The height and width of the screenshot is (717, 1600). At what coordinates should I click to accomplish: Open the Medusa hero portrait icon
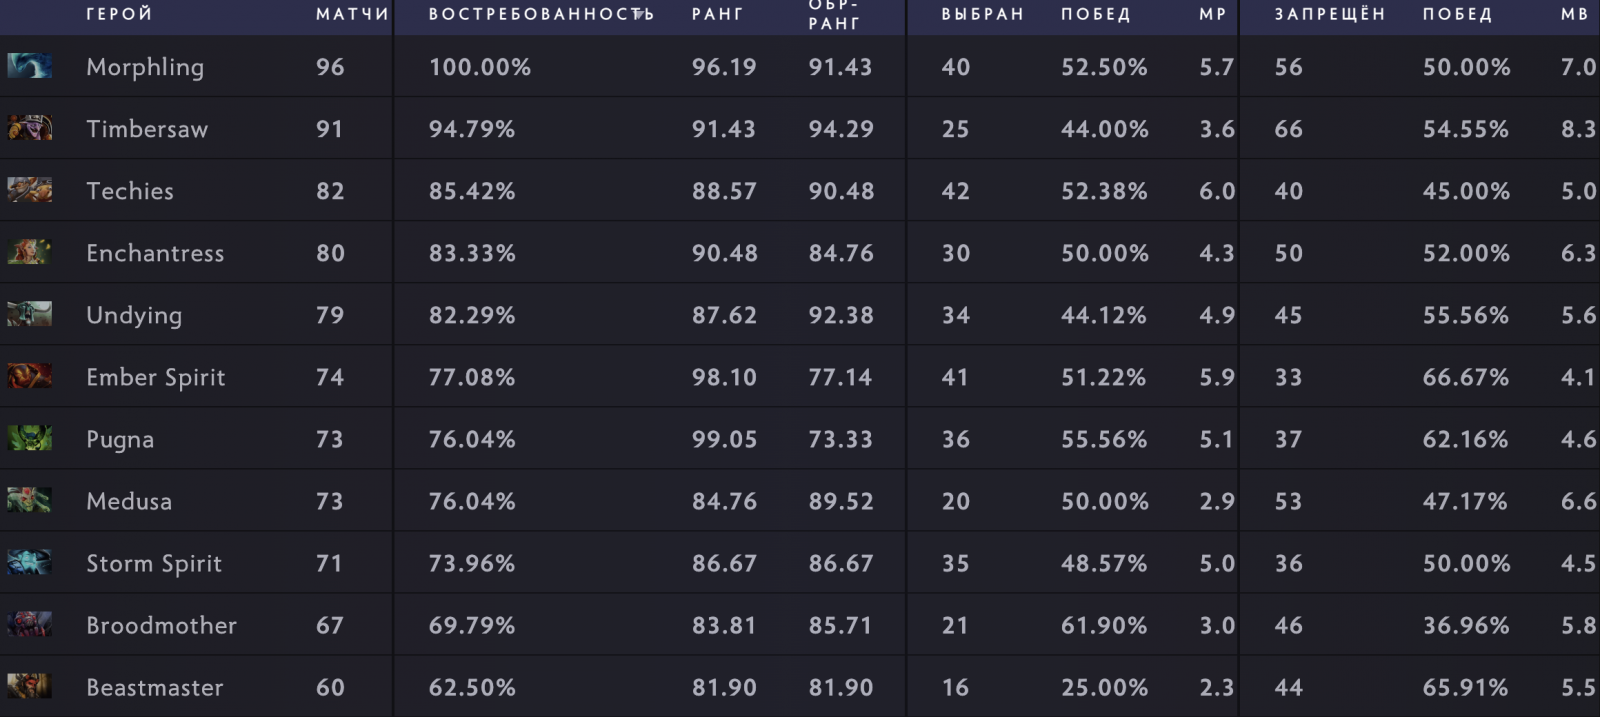pyautogui.click(x=29, y=500)
